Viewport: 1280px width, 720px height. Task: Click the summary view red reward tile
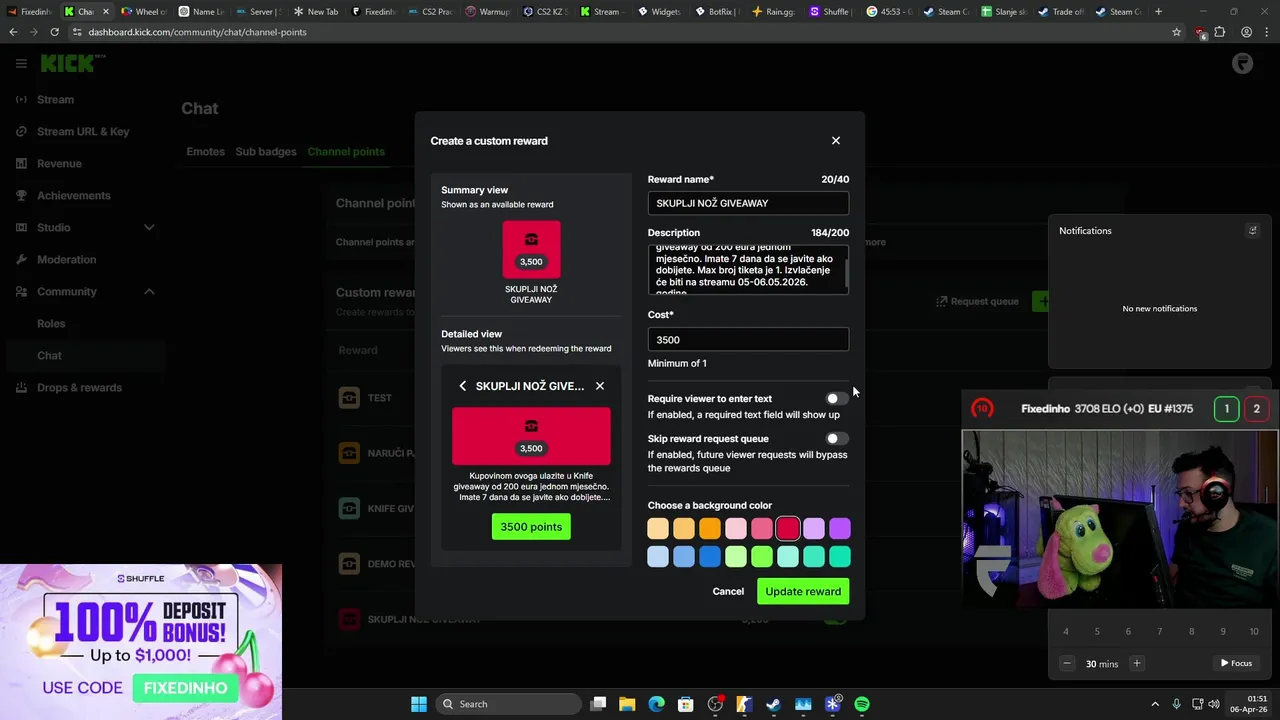(x=531, y=250)
